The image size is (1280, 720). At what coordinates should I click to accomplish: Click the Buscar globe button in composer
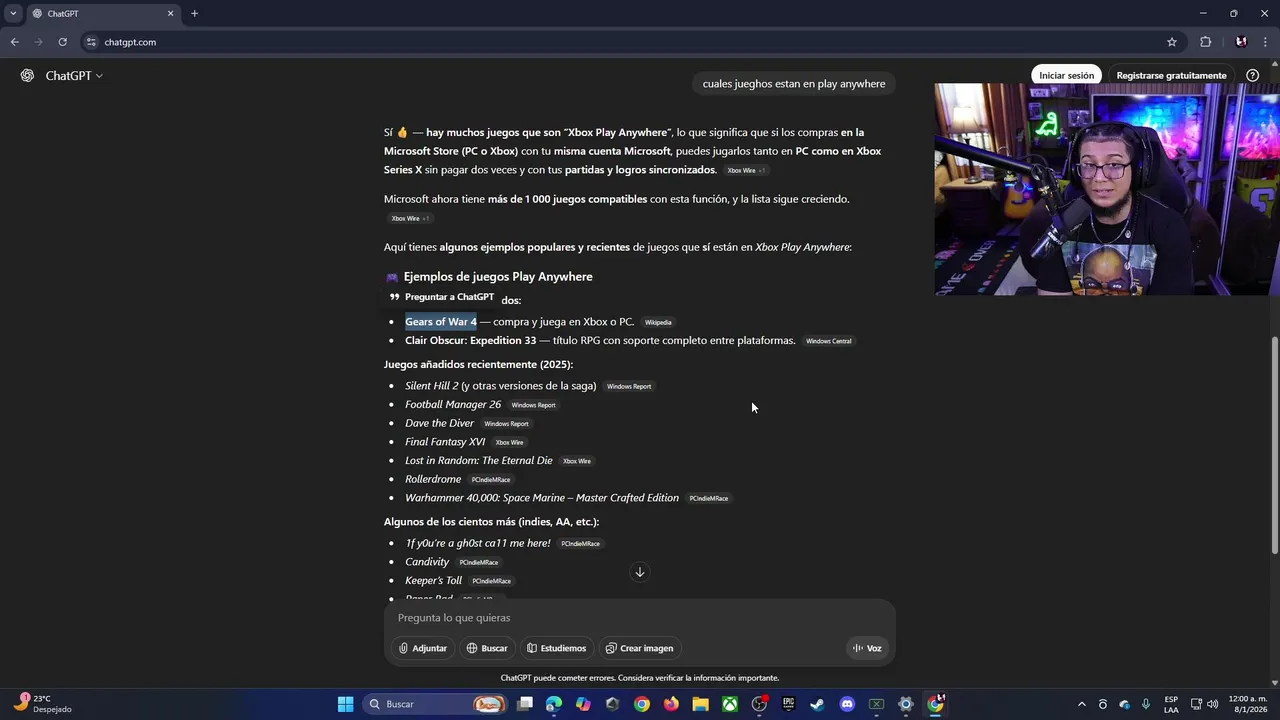(x=487, y=648)
